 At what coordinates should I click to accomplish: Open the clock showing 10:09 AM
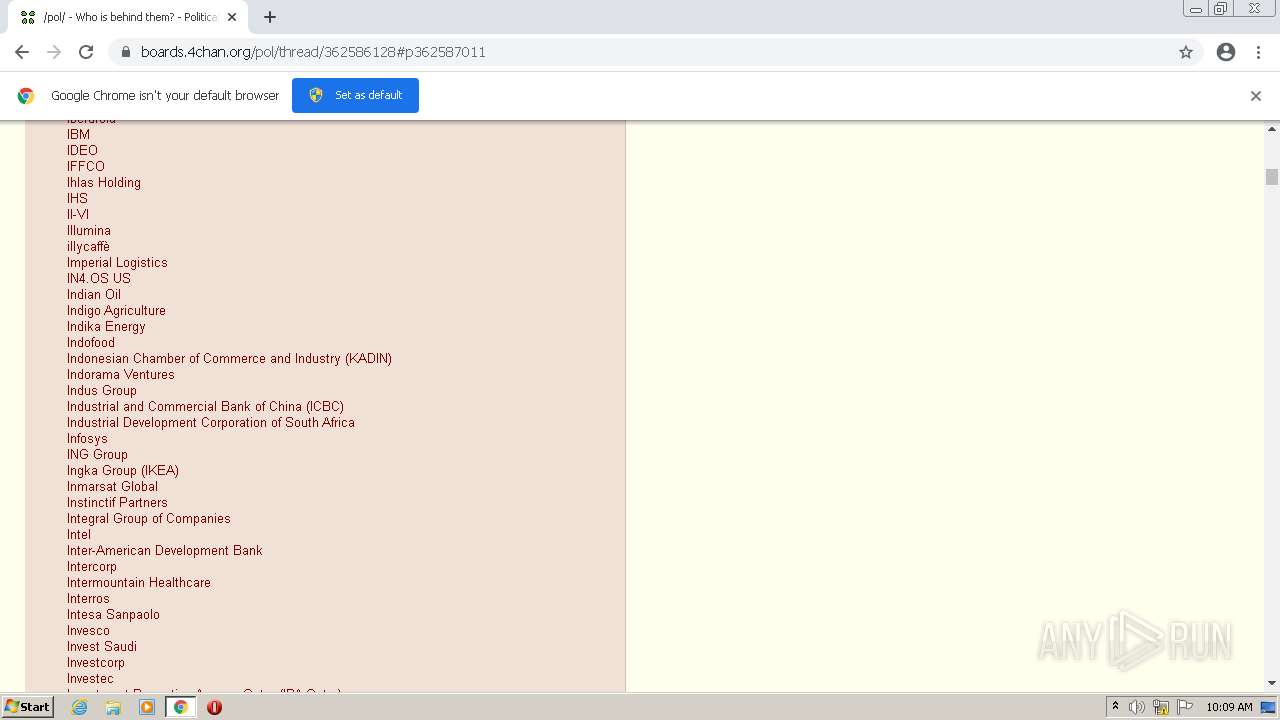1229,707
